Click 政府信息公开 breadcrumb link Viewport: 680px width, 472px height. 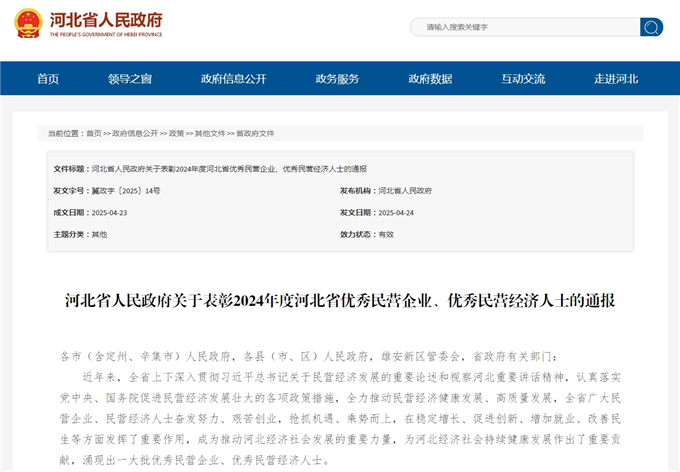134,133
